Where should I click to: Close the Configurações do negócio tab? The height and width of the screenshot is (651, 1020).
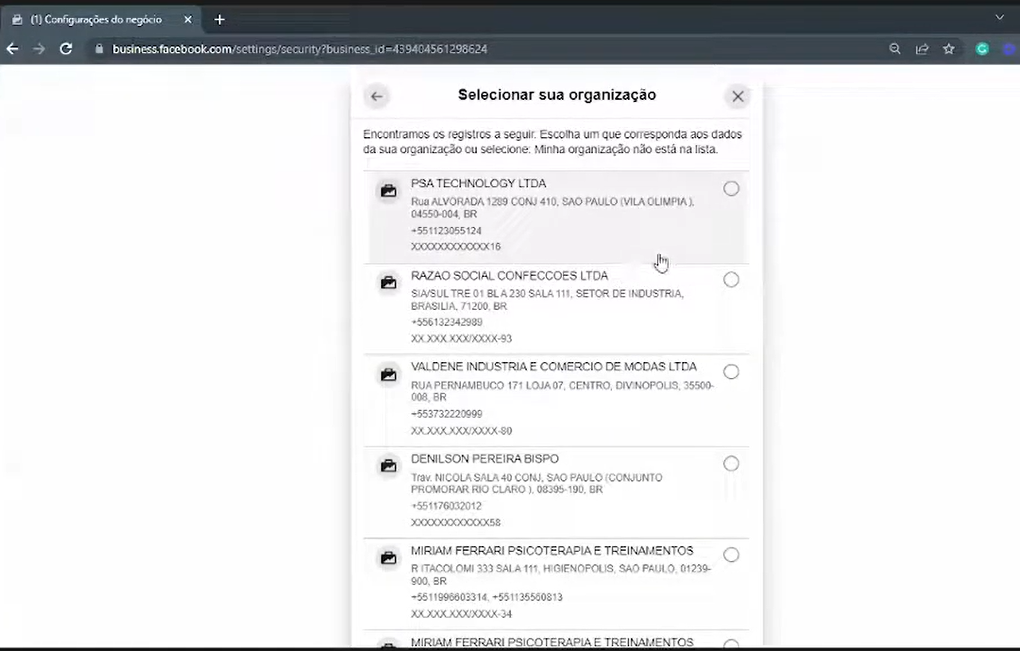point(187,20)
